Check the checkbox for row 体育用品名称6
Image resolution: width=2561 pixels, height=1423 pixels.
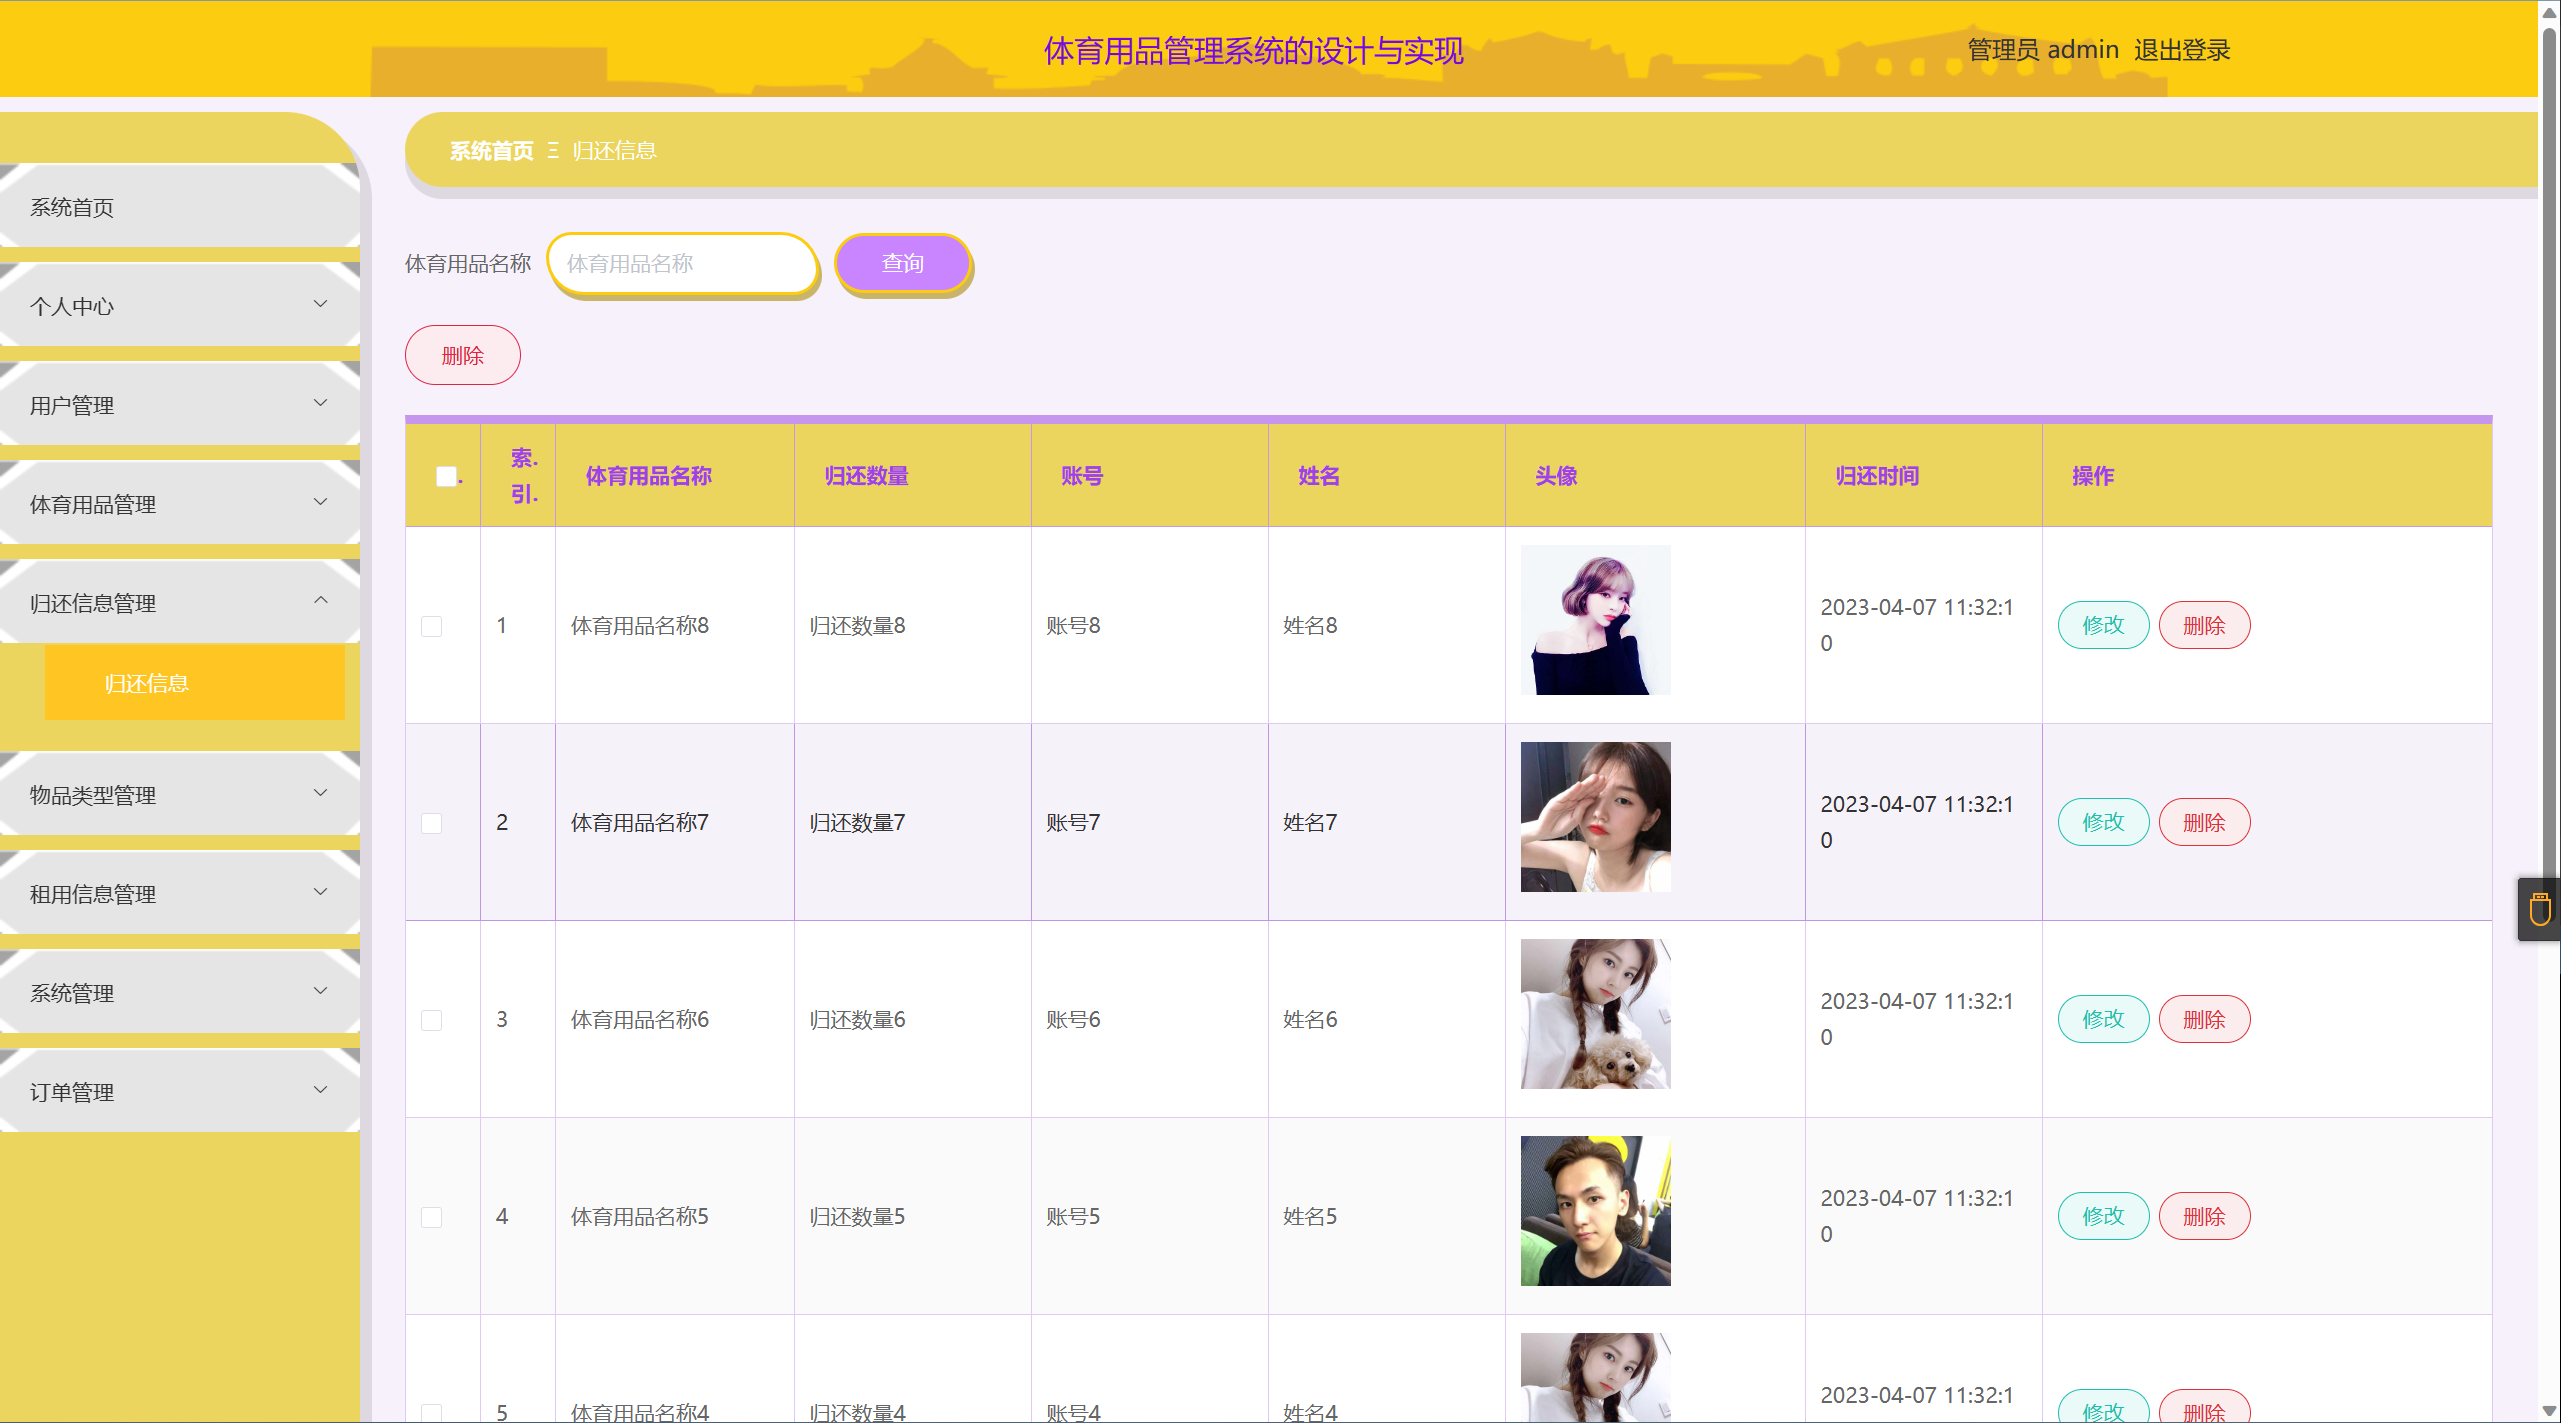(x=431, y=1020)
